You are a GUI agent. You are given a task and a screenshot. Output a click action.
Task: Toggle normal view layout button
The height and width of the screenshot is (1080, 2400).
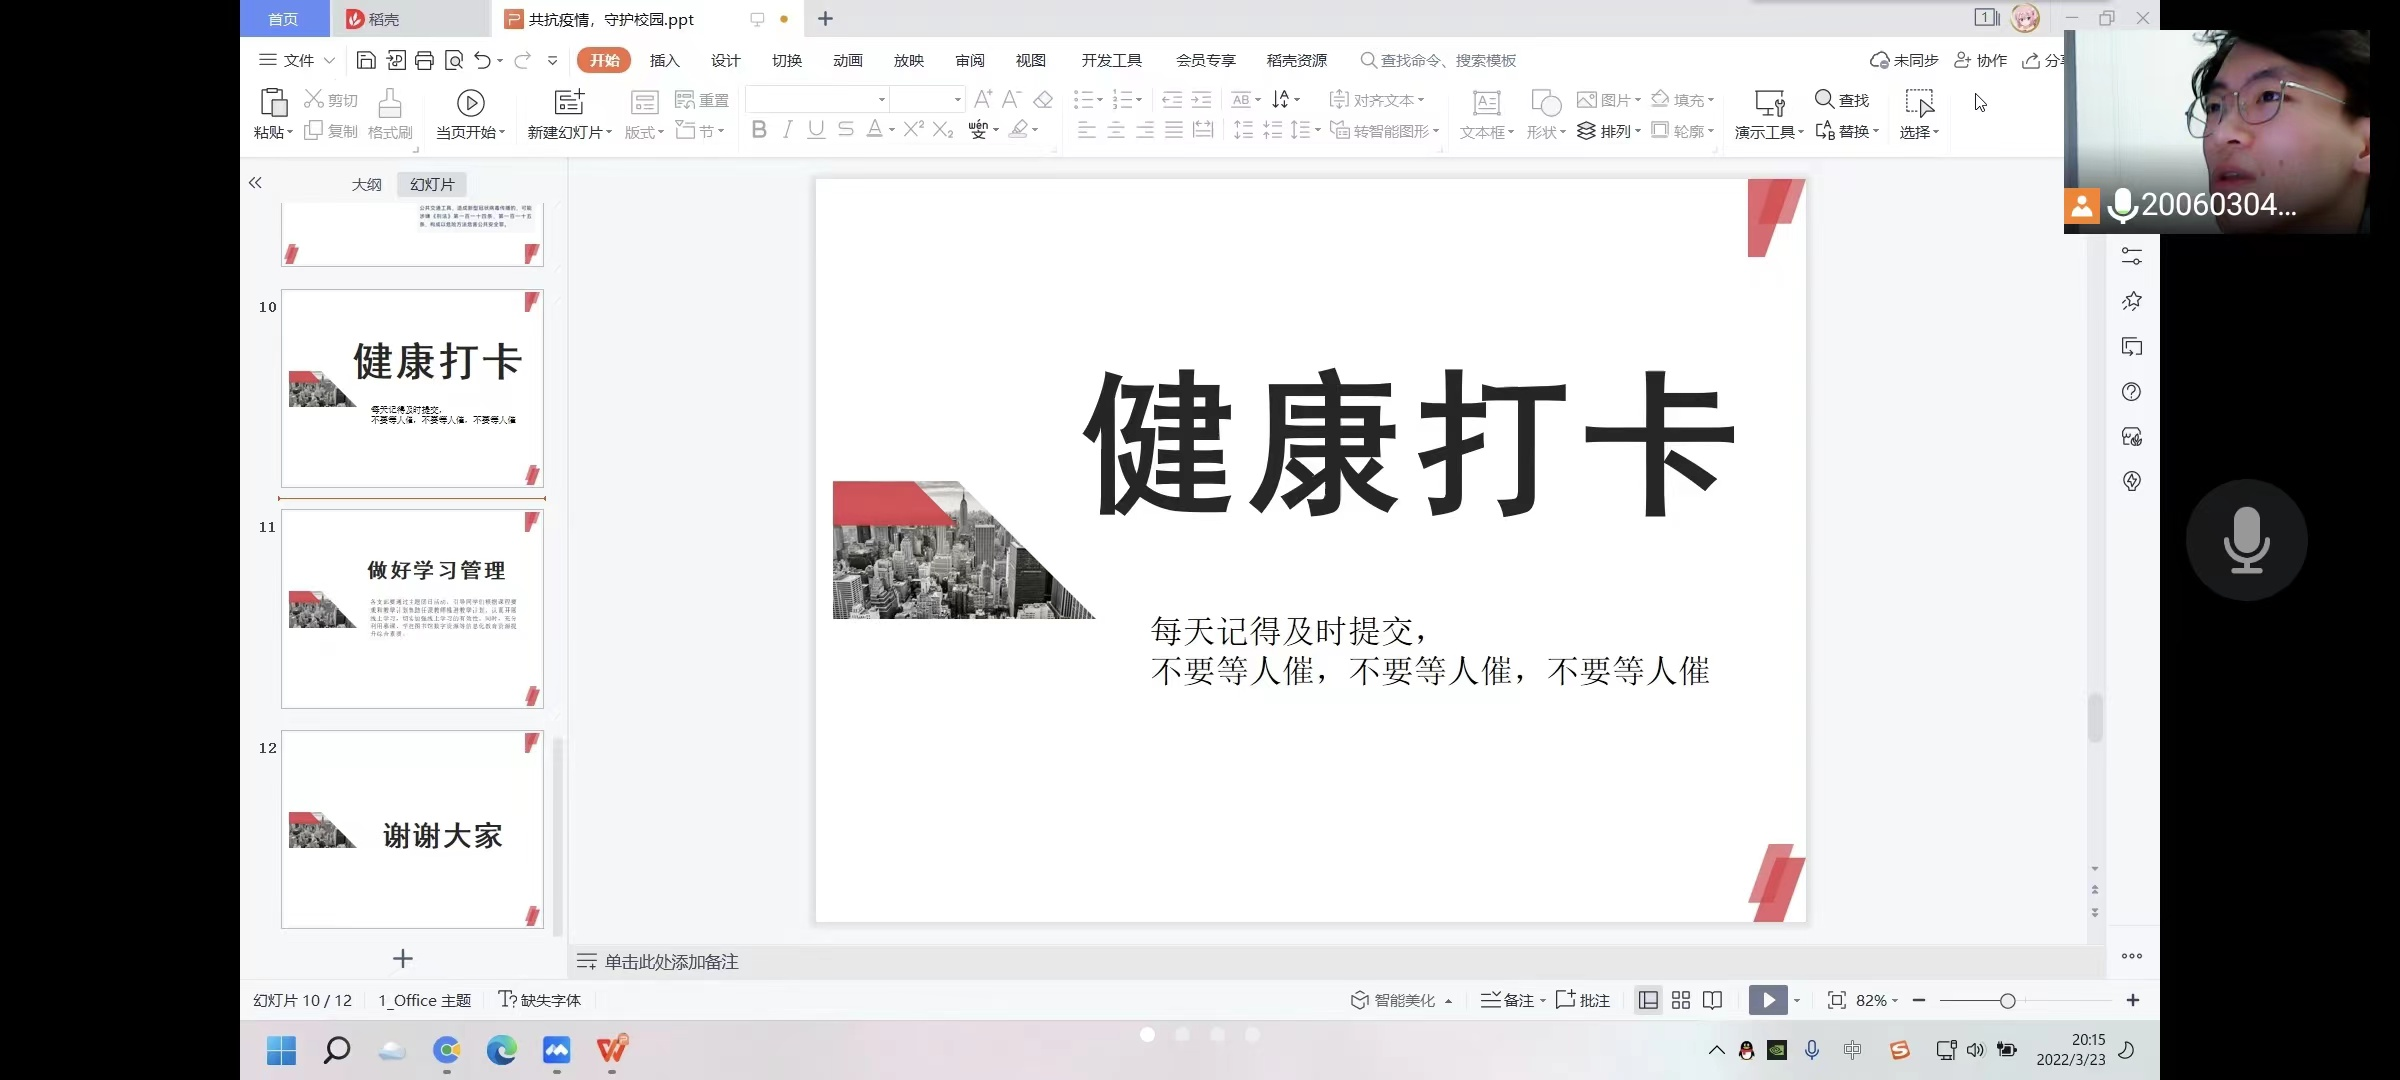click(1649, 1000)
